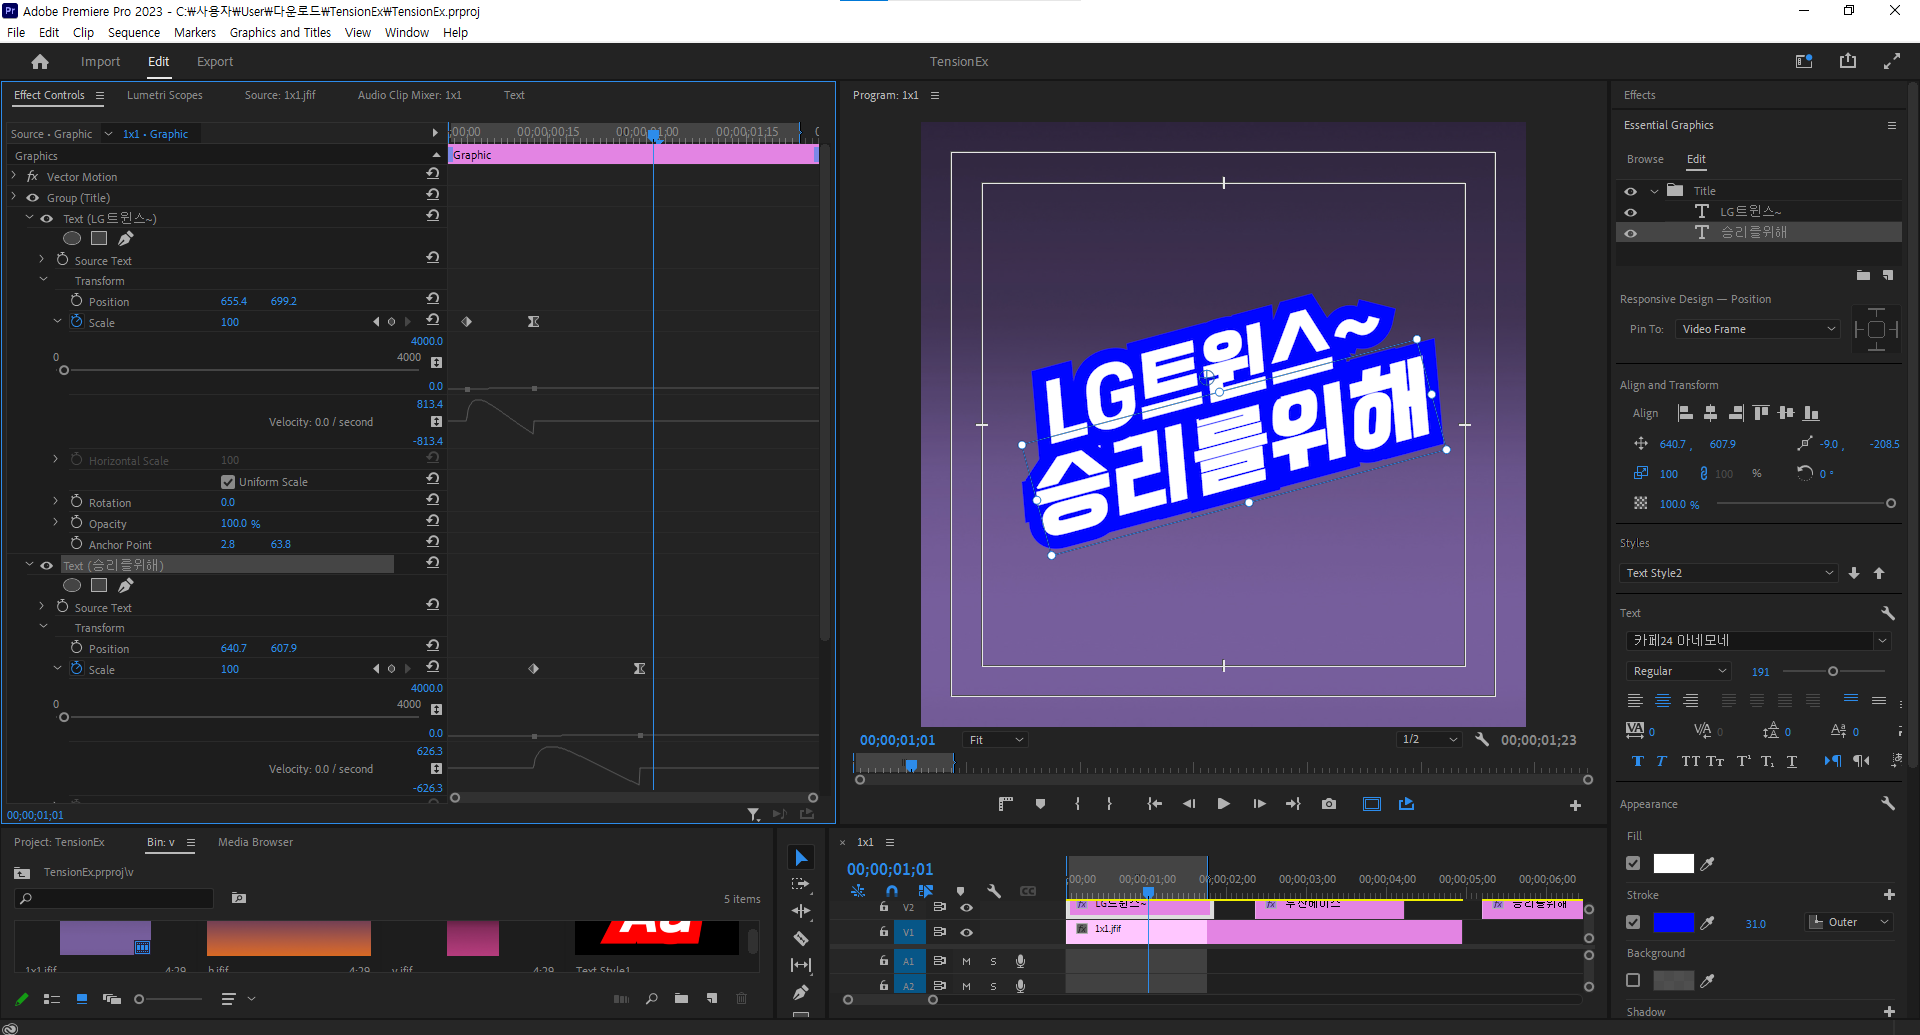Viewport: 1920px width, 1035px height.
Task: Step back one frame
Action: click(1189, 804)
